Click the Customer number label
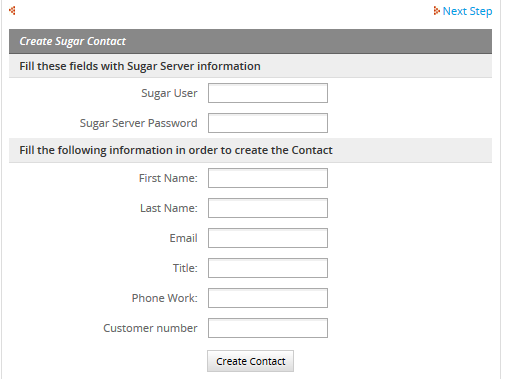Image resolution: width=510 pixels, height=379 pixels. pos(150,328)
